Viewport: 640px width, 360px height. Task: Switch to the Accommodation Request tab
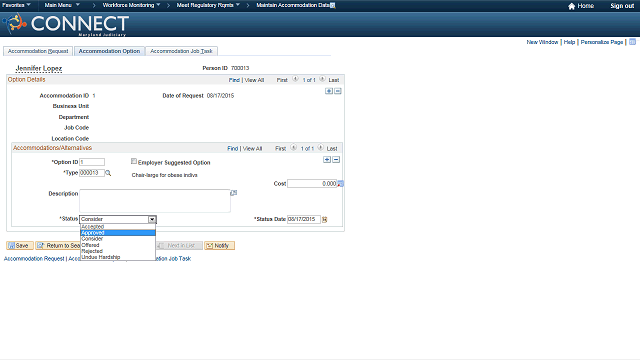click(x=38, y=51)
